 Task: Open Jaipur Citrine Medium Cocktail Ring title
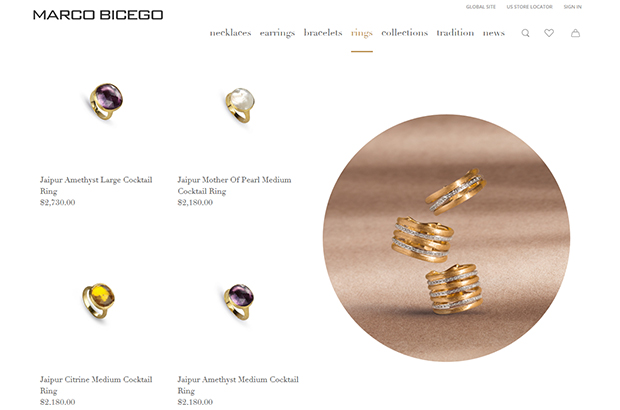(96, 385)
